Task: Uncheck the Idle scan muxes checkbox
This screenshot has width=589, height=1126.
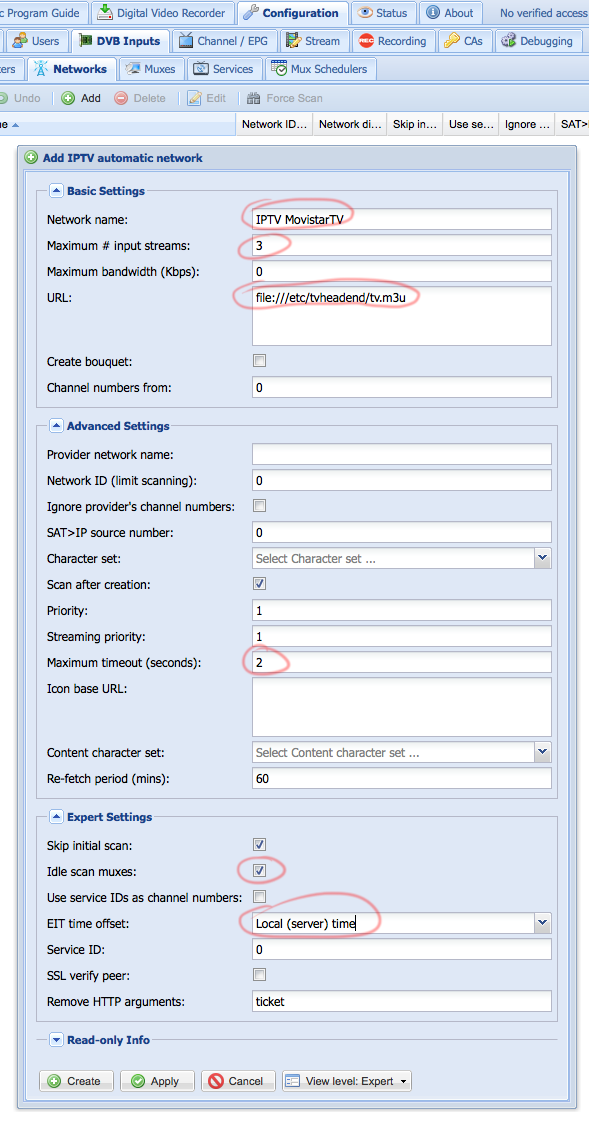Action: pos(259,870)
